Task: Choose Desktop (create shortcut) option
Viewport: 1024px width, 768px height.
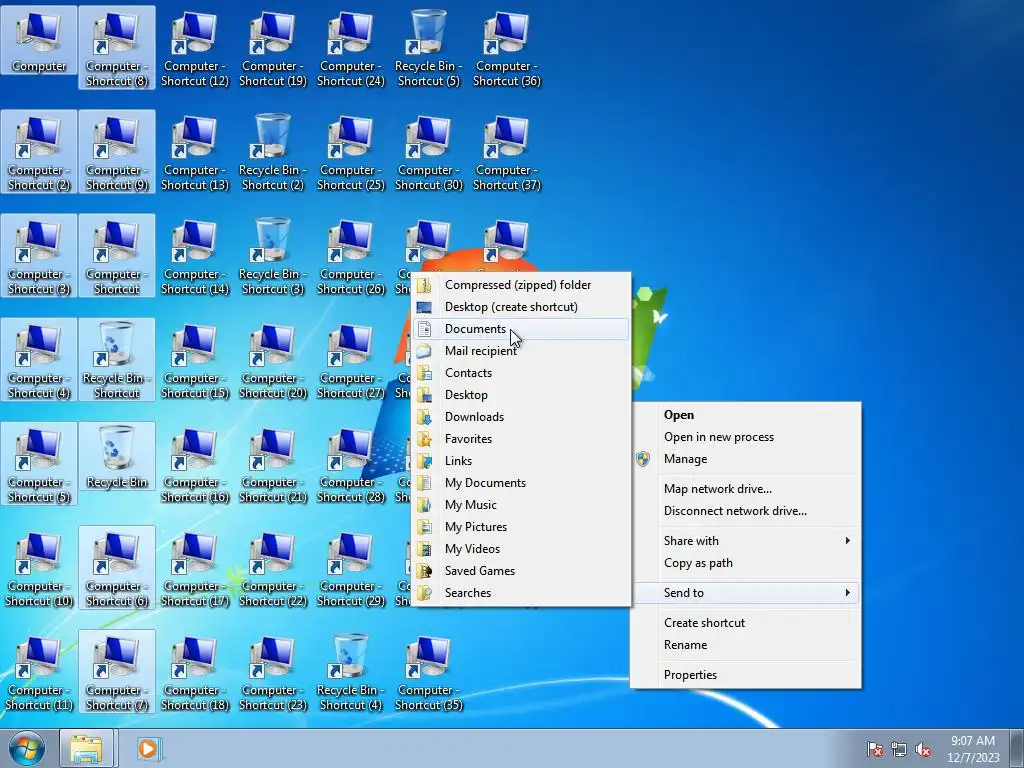Action: pos(520,307)
